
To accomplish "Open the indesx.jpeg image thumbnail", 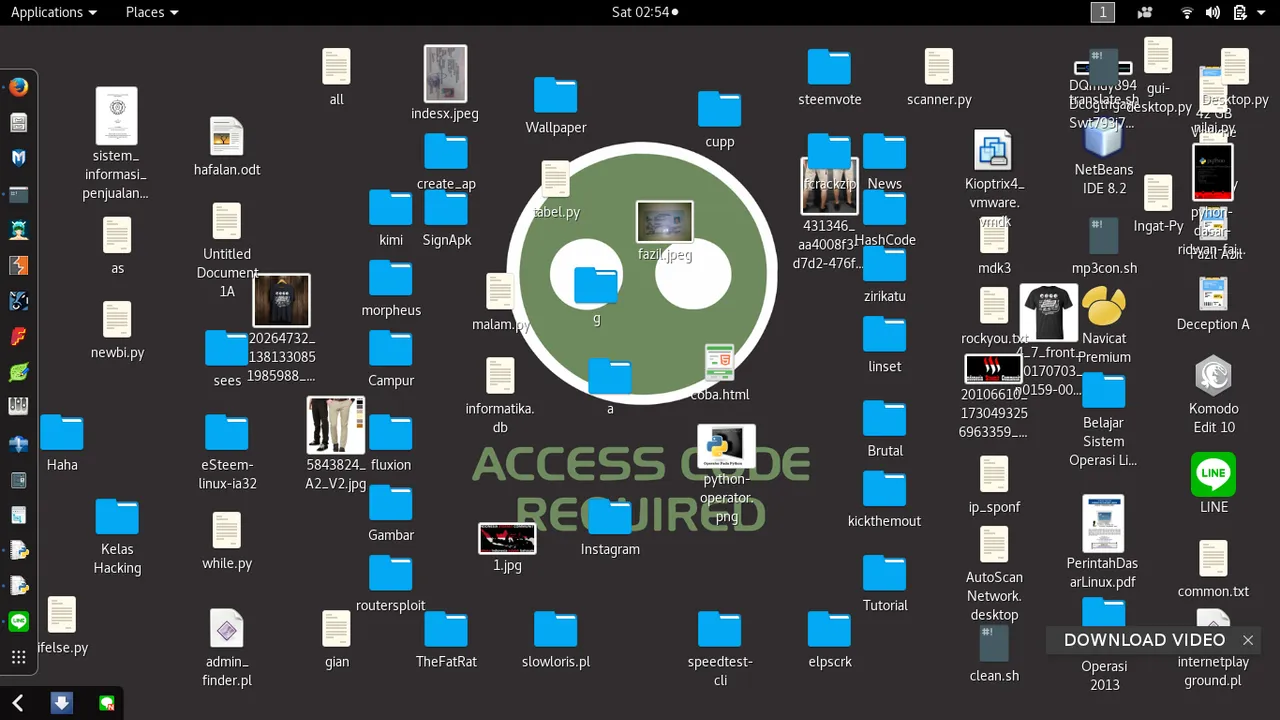I will (x=445, y=73).
